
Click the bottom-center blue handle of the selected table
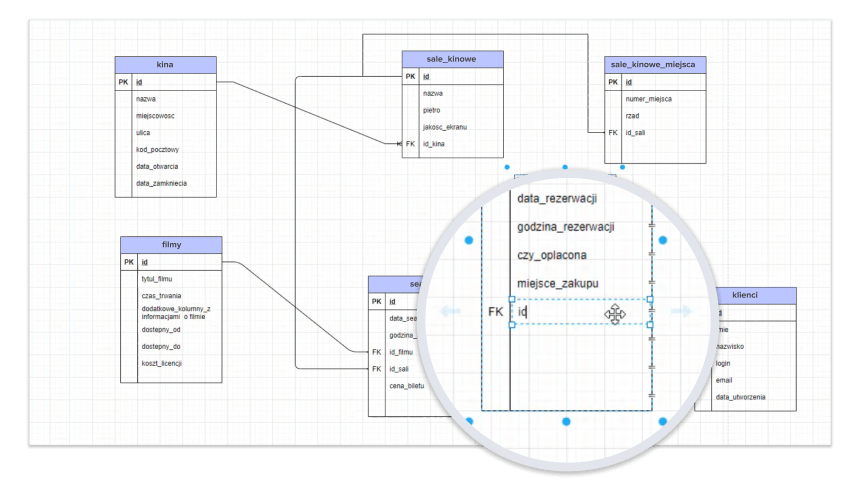[x=566, y=422]
